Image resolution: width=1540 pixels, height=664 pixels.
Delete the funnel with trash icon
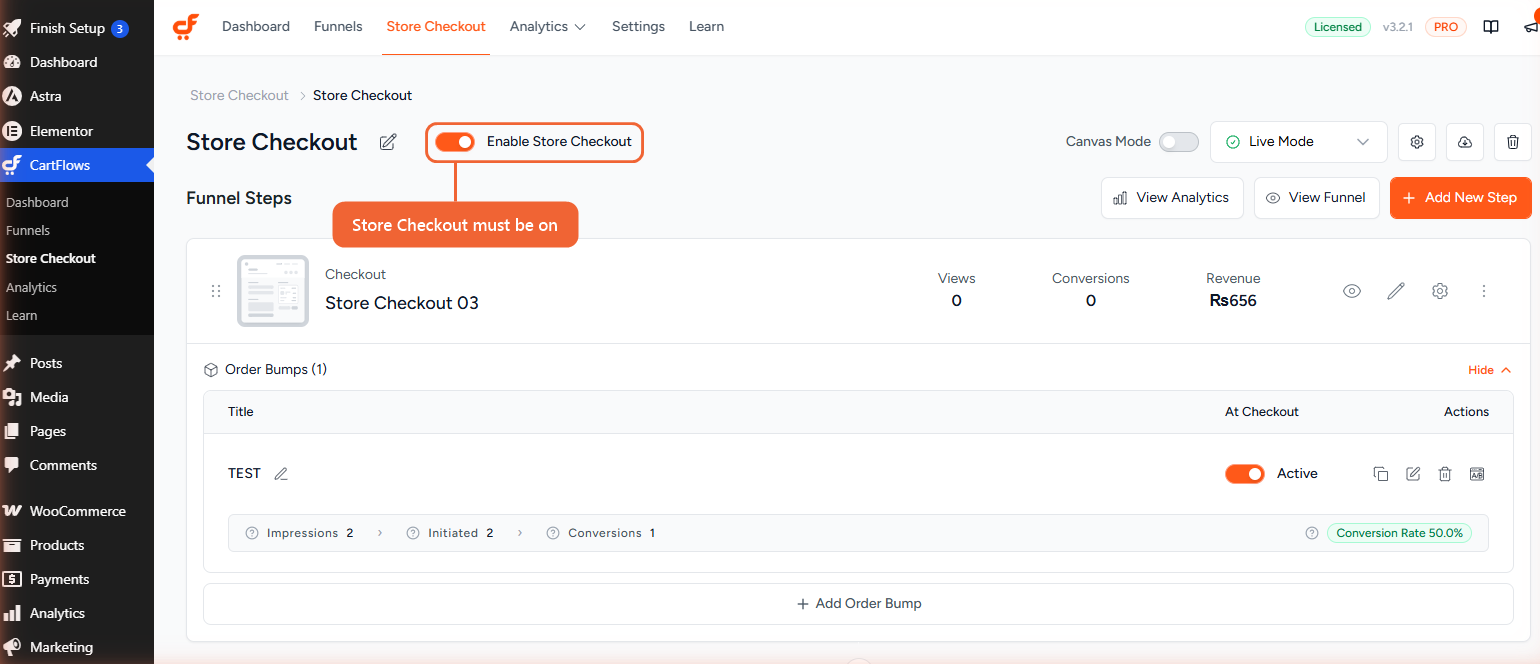(1513, 142)
